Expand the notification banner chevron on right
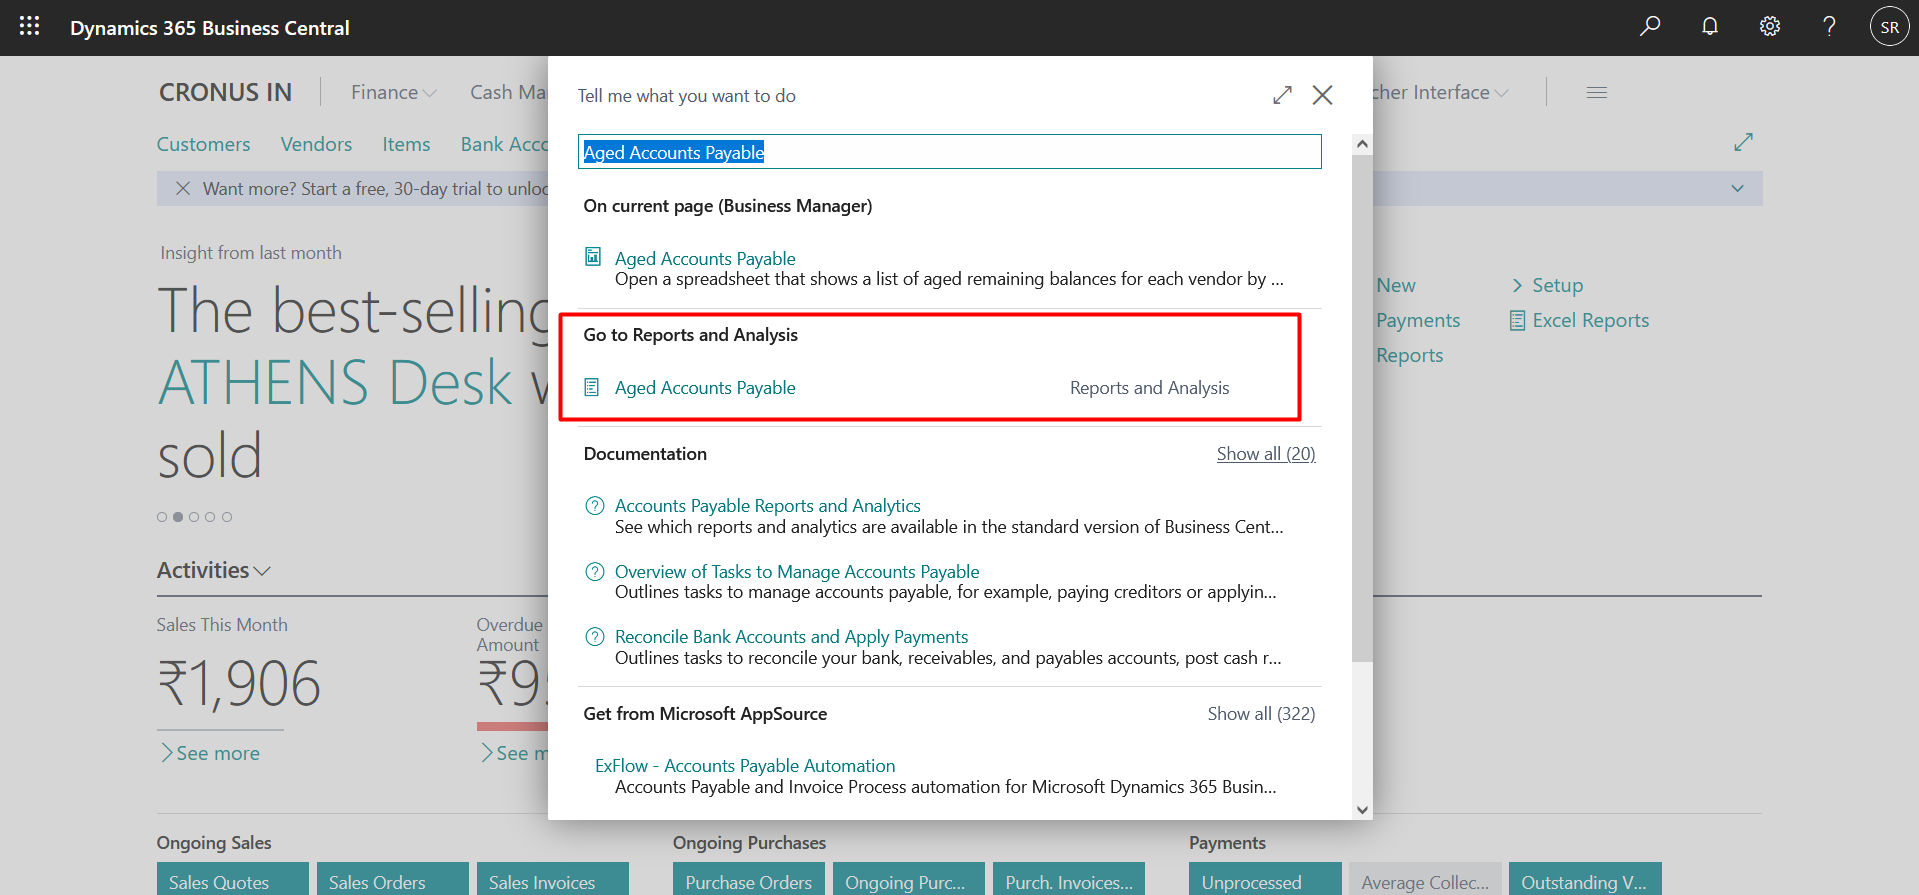 1737,188
